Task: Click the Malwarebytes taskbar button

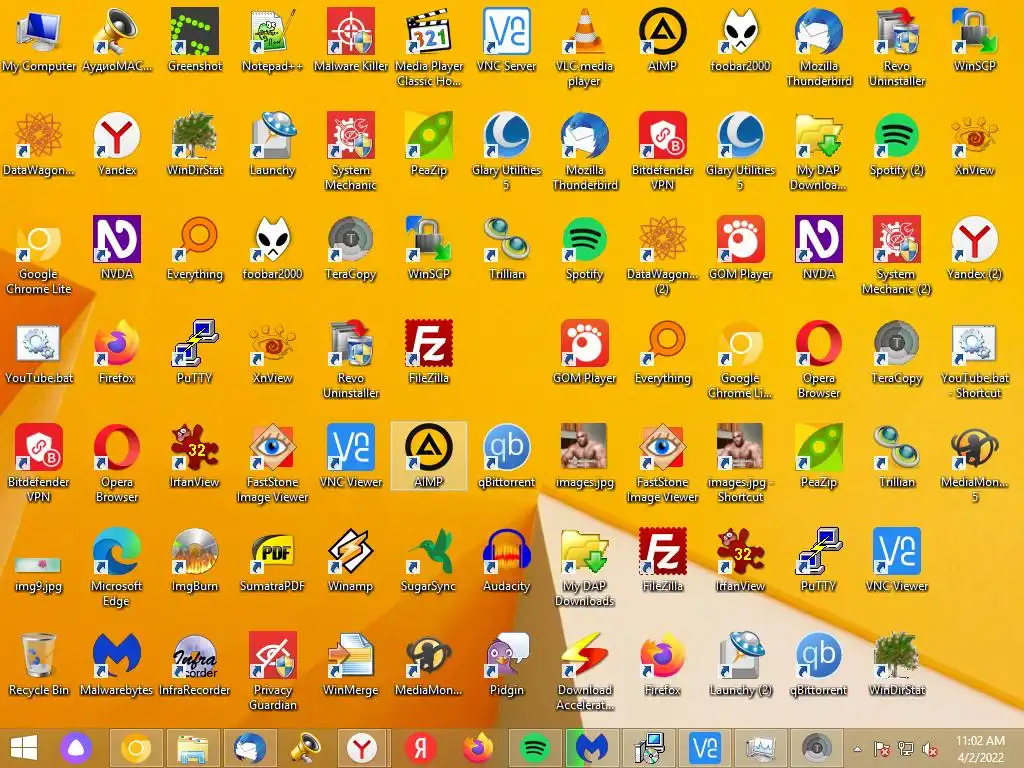Action: point(592,748)
